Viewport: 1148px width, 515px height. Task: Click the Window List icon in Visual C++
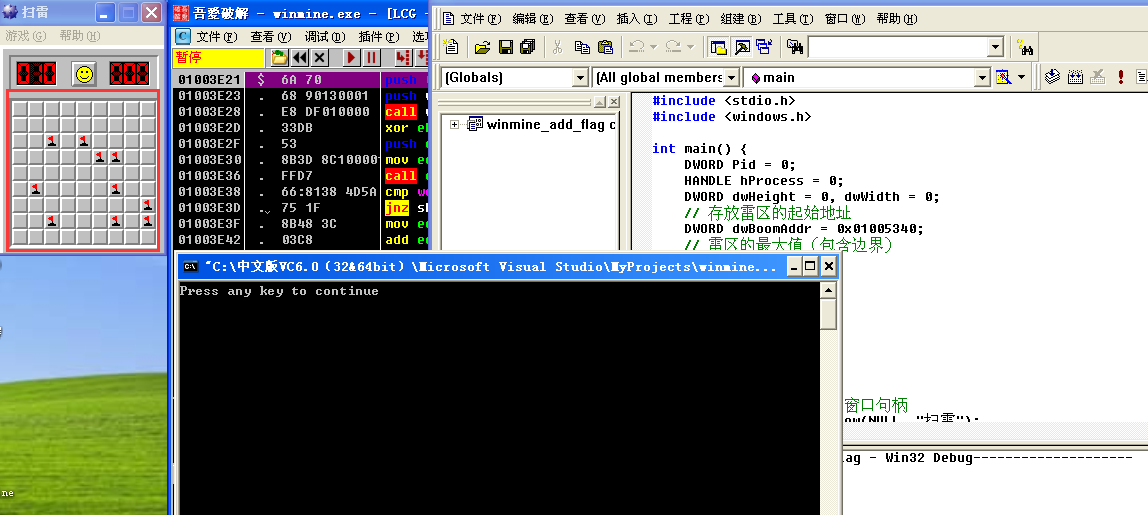[x=764, y=47]
